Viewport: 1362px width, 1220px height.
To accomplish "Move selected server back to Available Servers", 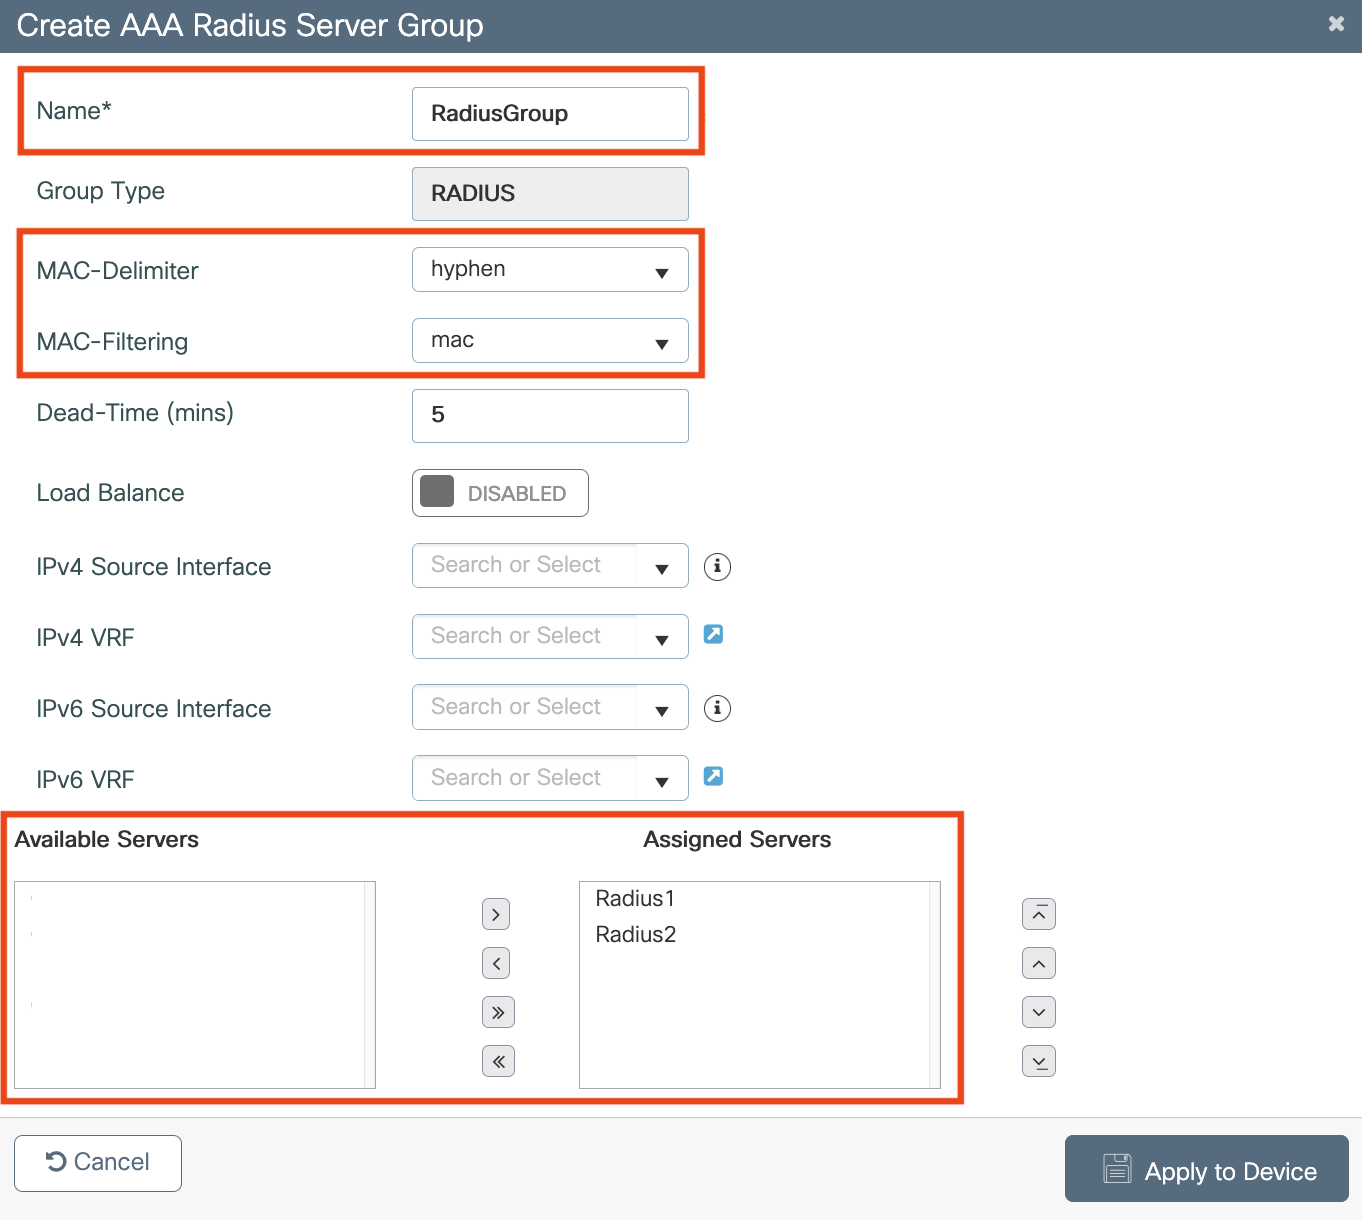I will pyautogui.click(x=497, y=963).
